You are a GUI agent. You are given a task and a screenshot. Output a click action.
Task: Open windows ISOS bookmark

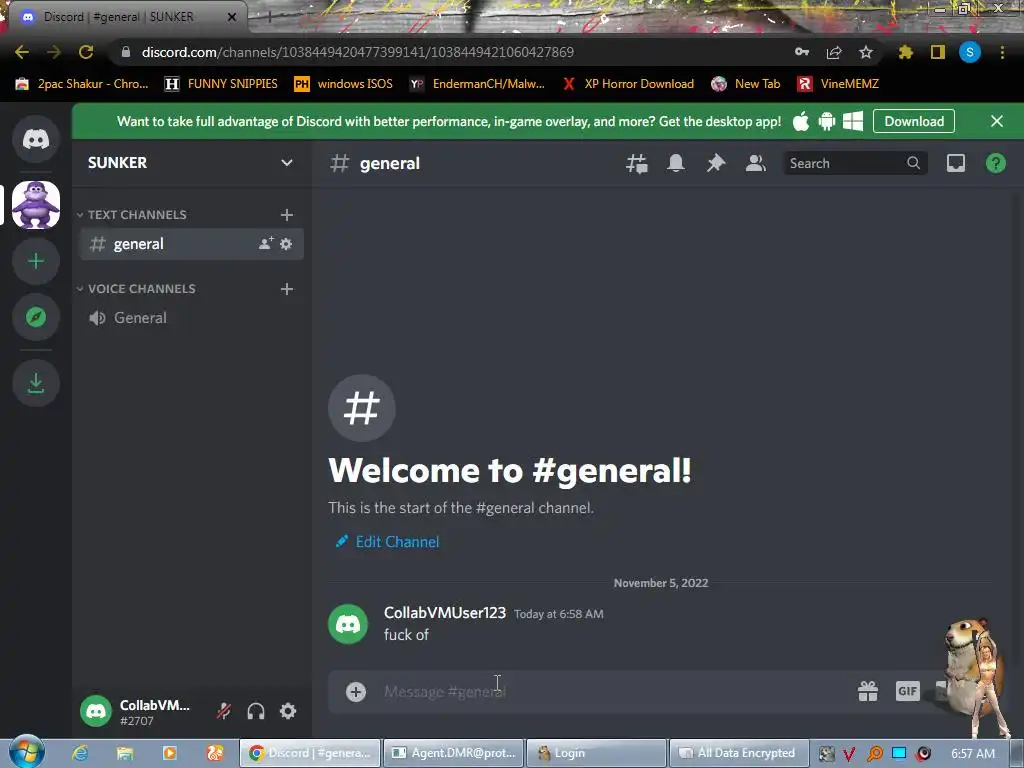pos(344,84)
